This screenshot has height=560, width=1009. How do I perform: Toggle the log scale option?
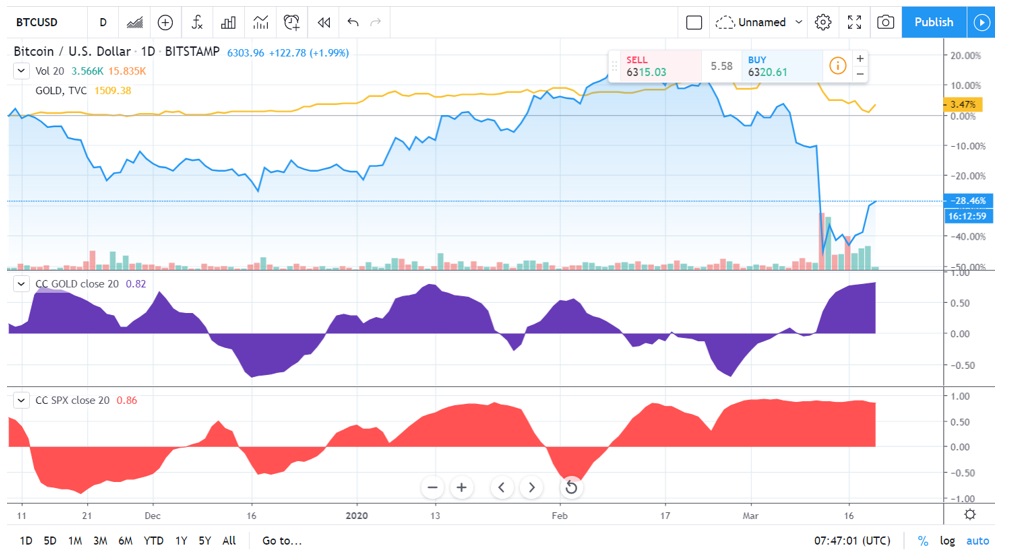pos(947,541)
